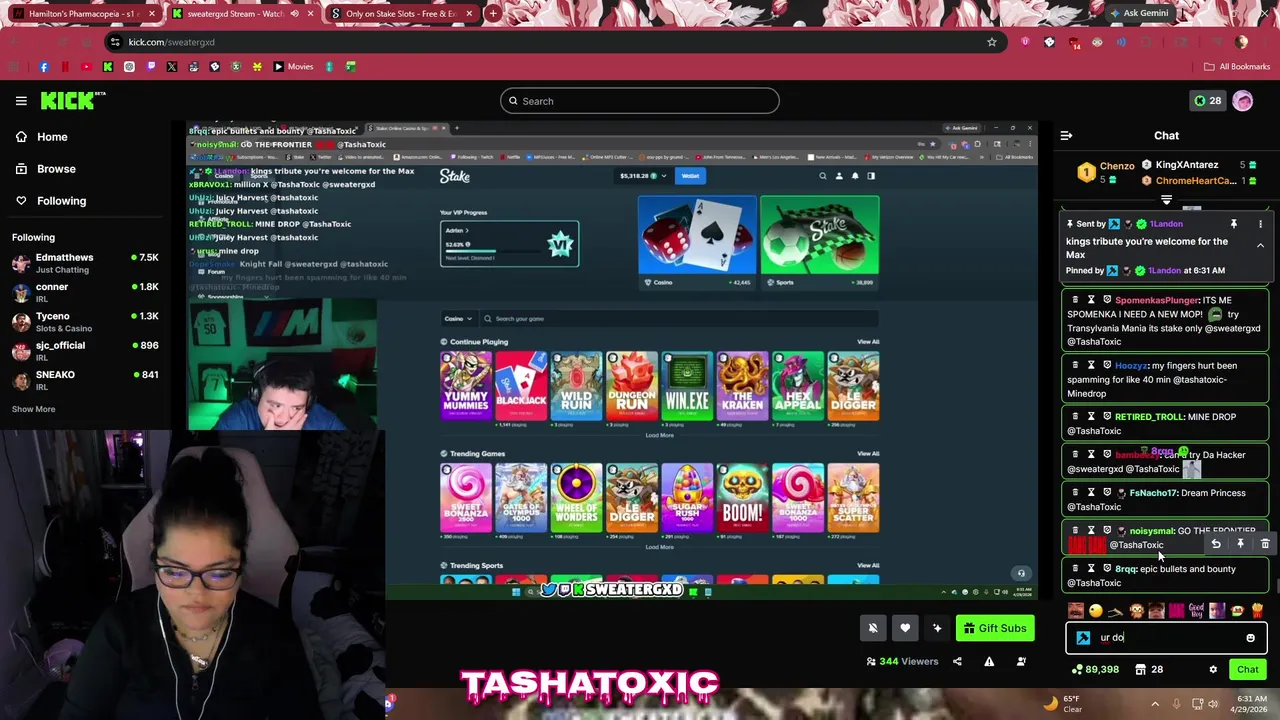The height and width of the screenshot is (720, 1280).
Task: Delete noisysmal's chat message
Action: 1265,544
